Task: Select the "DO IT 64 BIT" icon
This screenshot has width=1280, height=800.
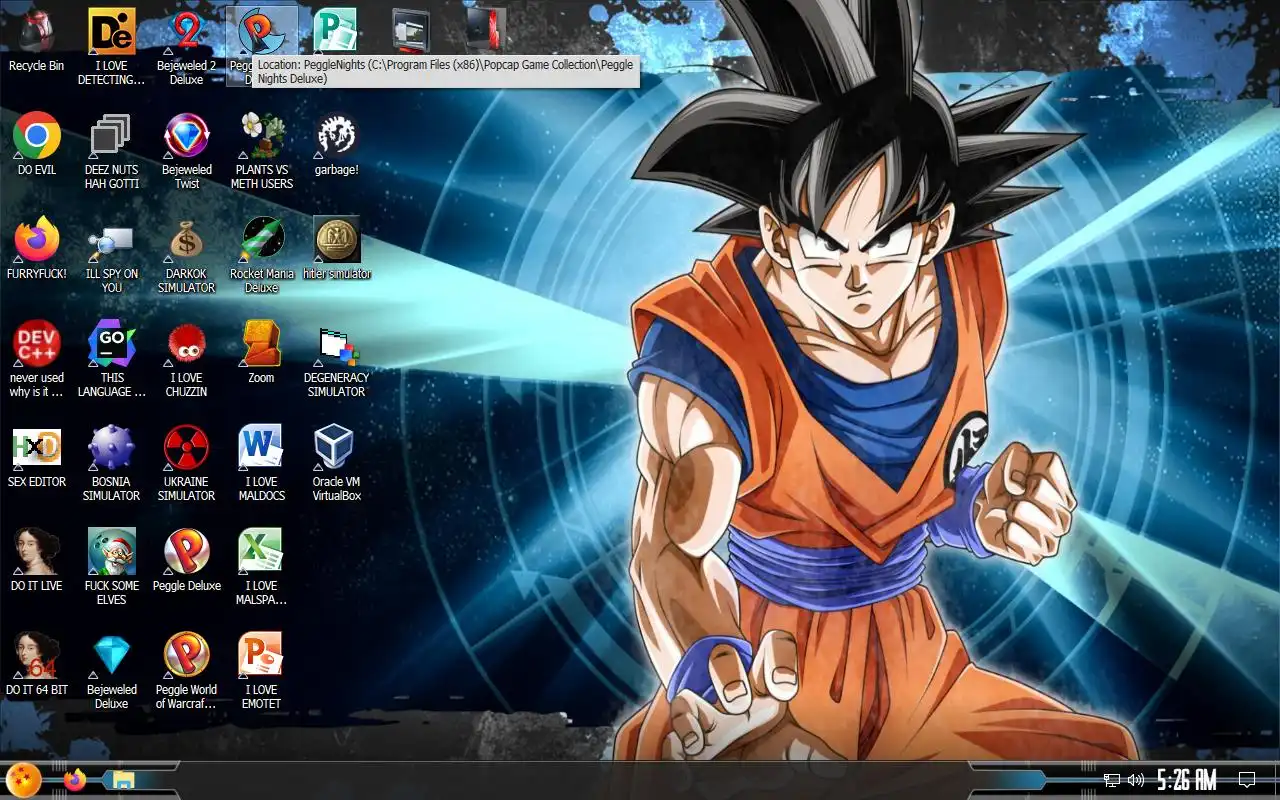Action: coord(37,664)
